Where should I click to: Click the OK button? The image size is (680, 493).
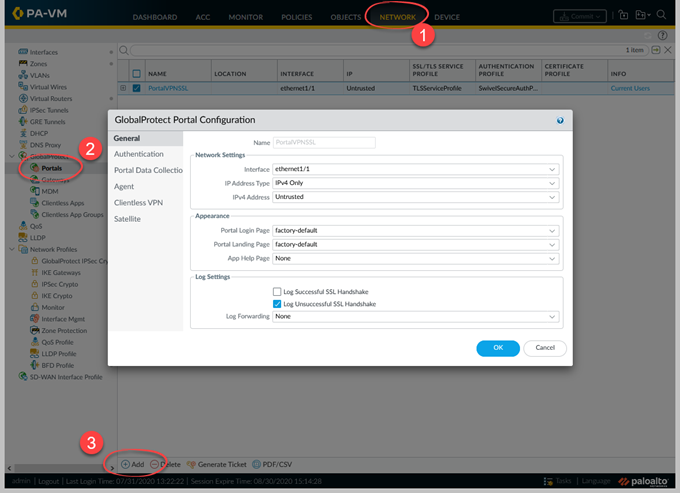click(x=498, y=348)
